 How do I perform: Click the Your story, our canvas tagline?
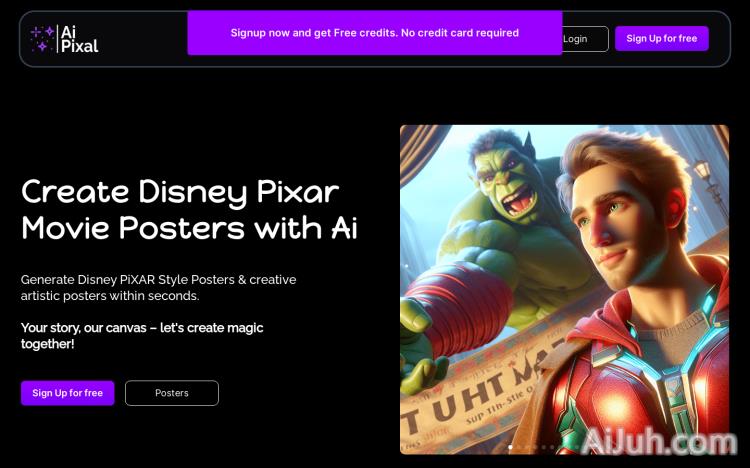[x=142, y=335]
